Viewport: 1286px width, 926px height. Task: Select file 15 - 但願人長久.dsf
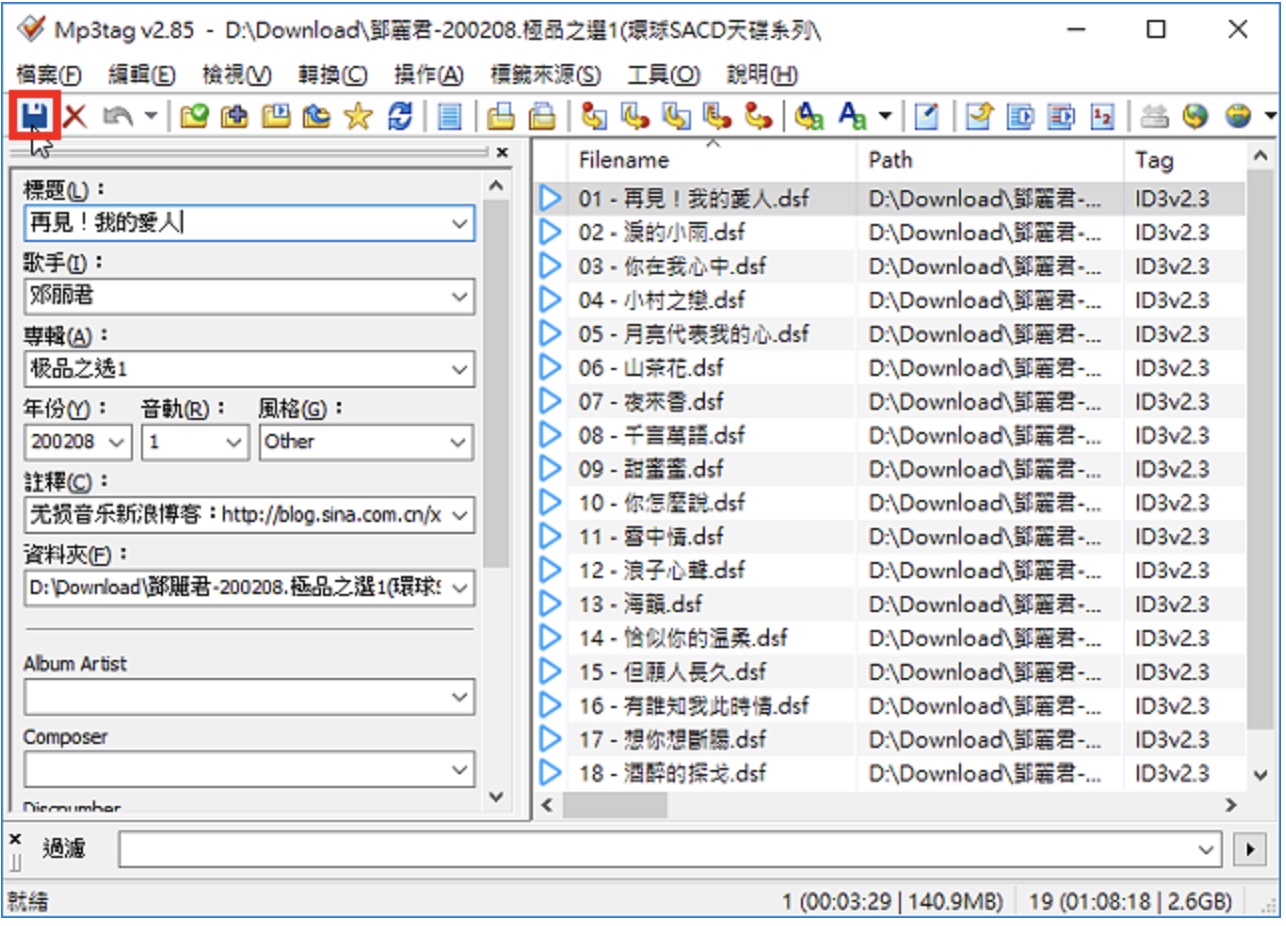pos(673,671)
